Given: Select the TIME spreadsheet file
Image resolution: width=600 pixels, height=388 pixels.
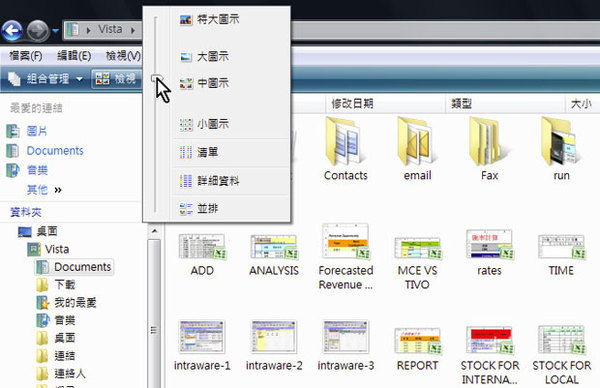Looking at the screenshot, I should 561,254.
